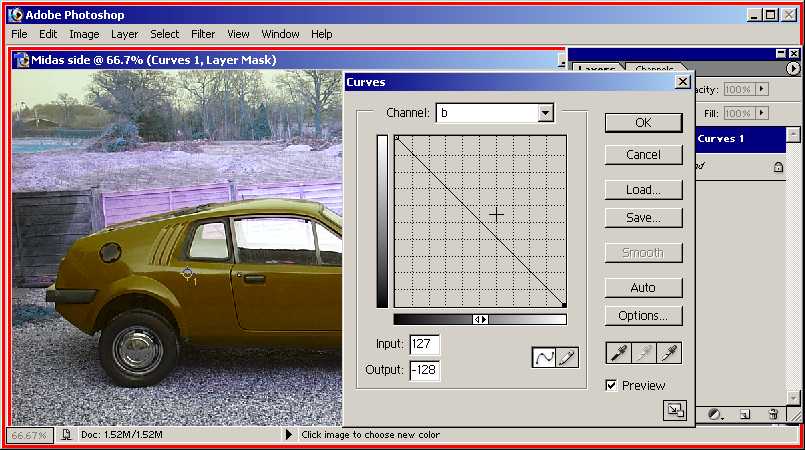805x450 pixels.
Task: Choose the curve point editing tool
Action: click(544, 357)
